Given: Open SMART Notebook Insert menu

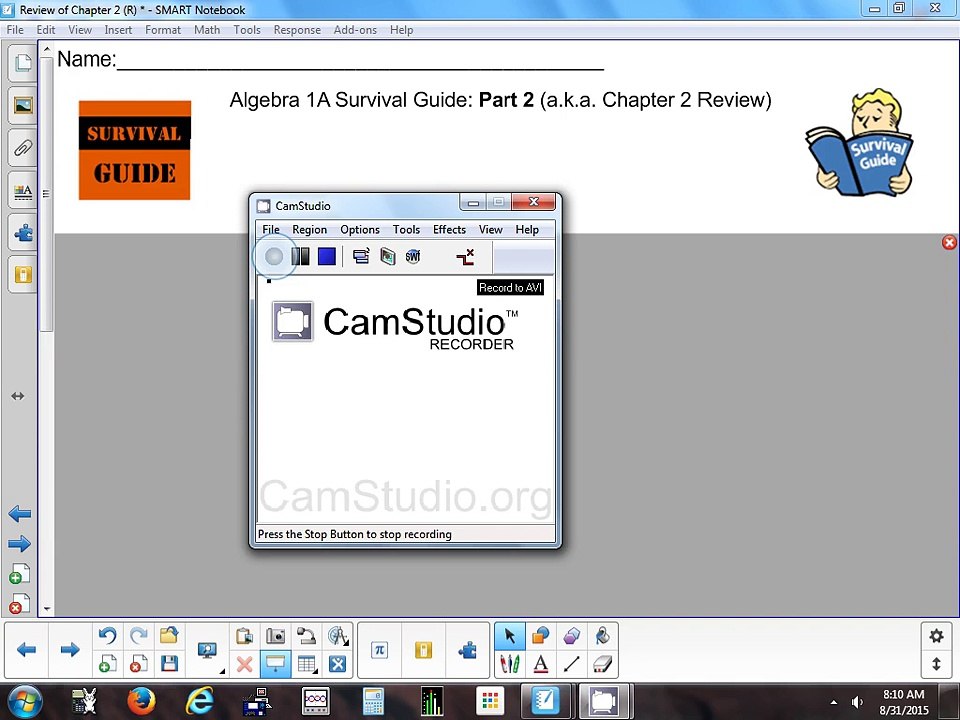Looking at the screenshot, I should click(118, 30).
